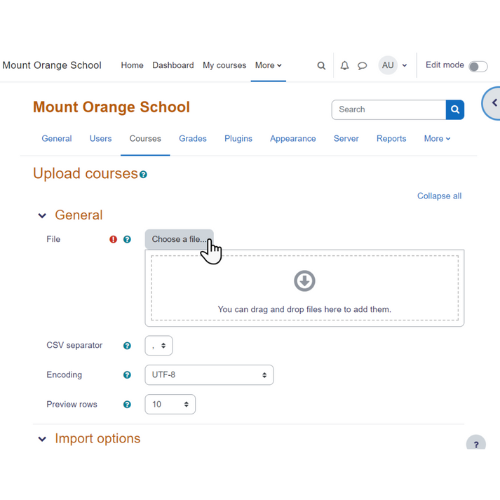Click the Choose a file button
The width and height of the screenshot is (500, 500).
[179, 239]
